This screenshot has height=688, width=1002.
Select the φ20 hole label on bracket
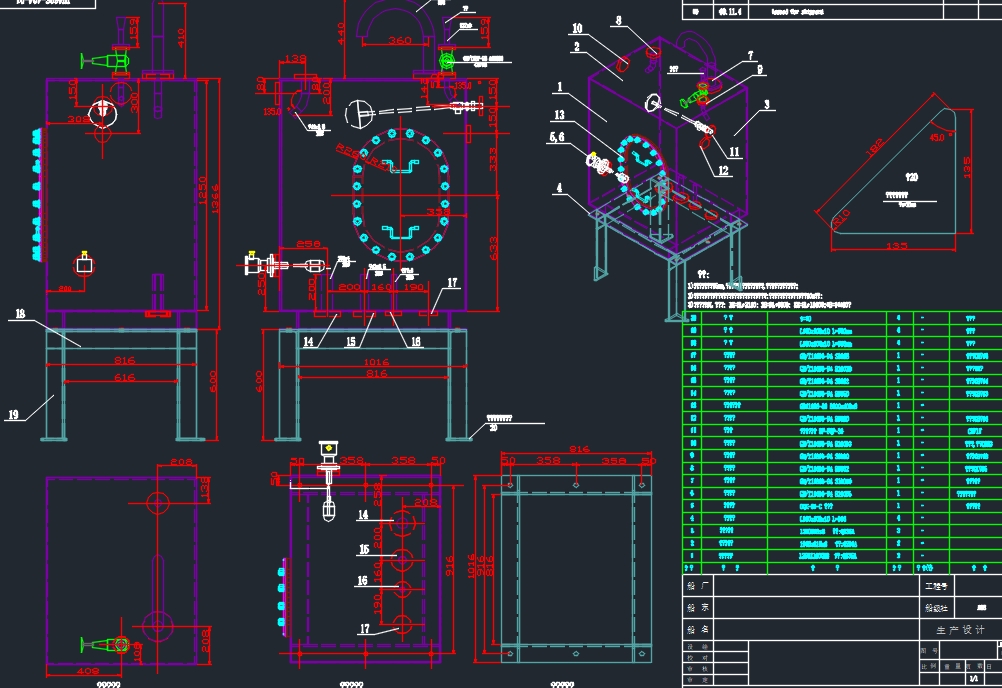[911, 177]
